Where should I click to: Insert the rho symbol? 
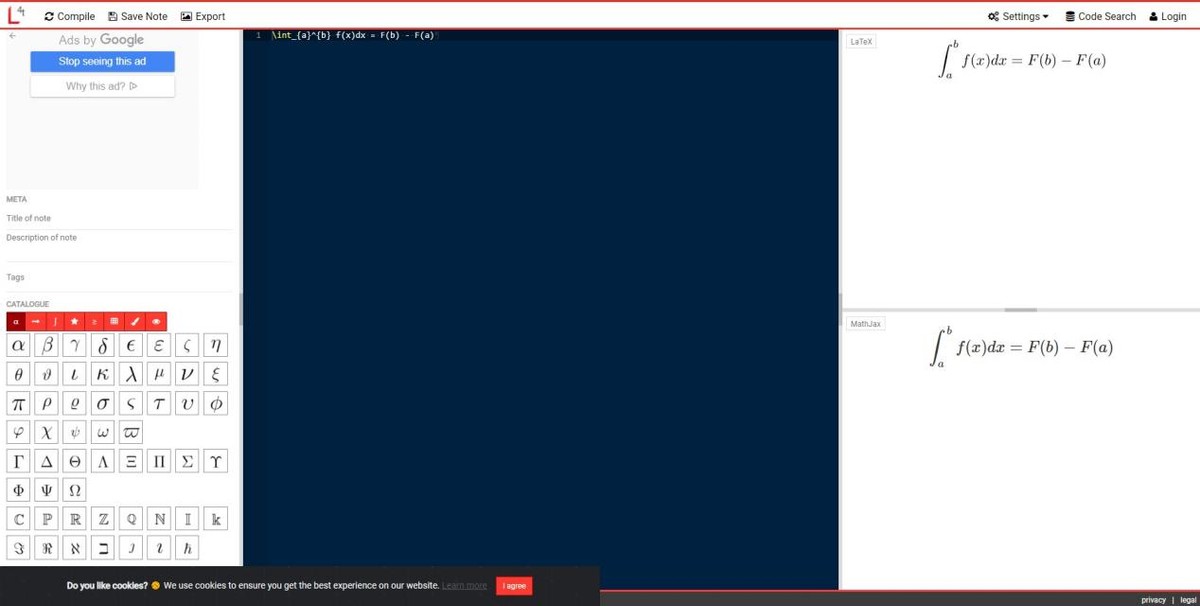pyautogui.click(x=46, y=404)
